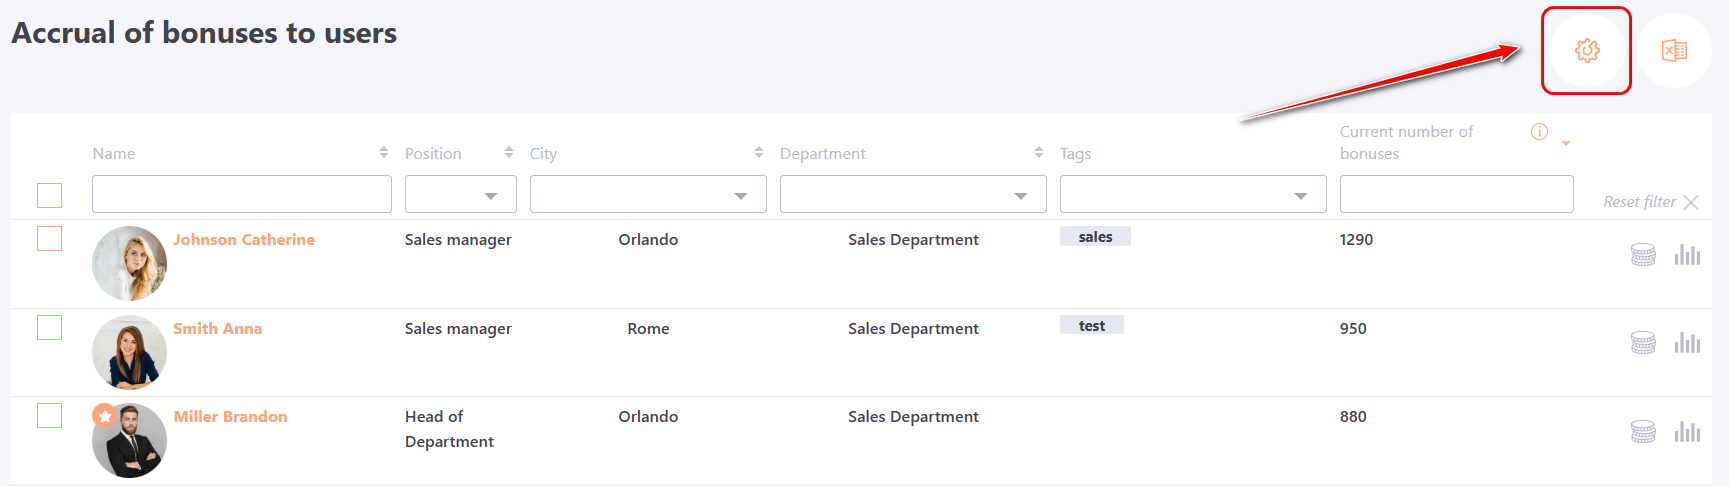Open bar chart statistics for Miller Brandon
Viewport: 1729px width, 486px height.
pyautogui.click(x=1687, y=432)
